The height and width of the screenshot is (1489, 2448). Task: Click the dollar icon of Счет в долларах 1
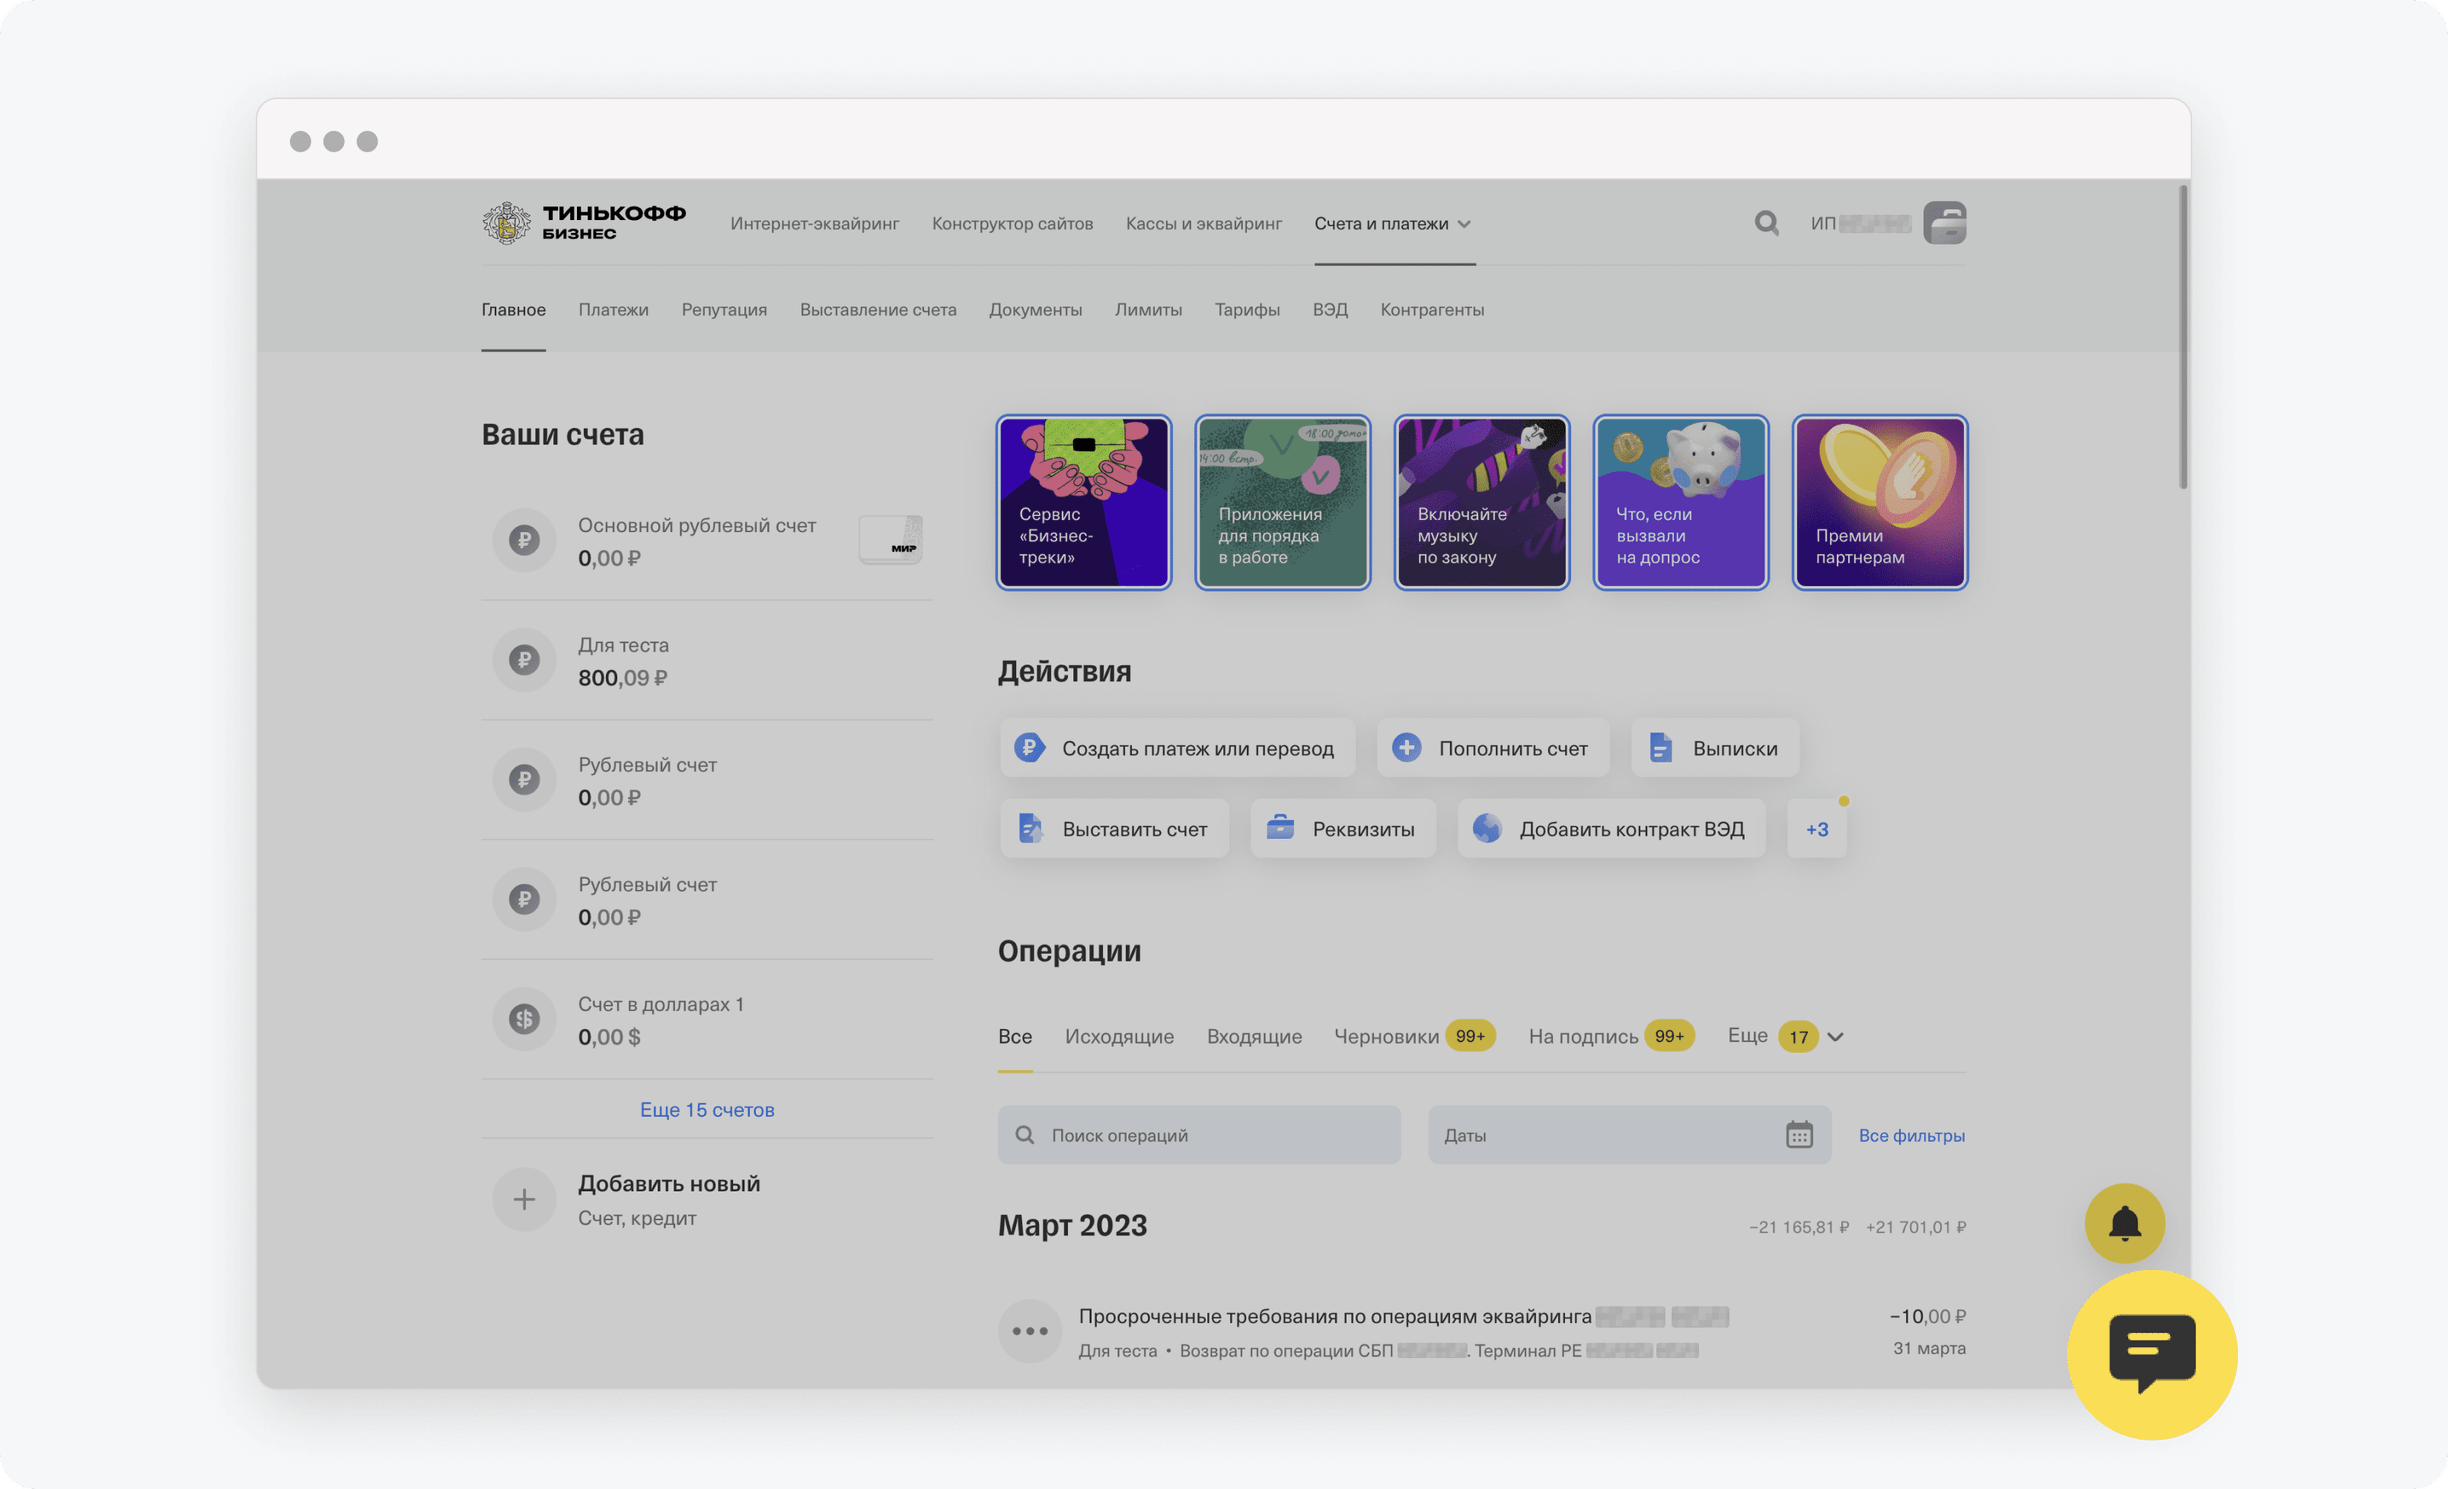click(524, 1019)
